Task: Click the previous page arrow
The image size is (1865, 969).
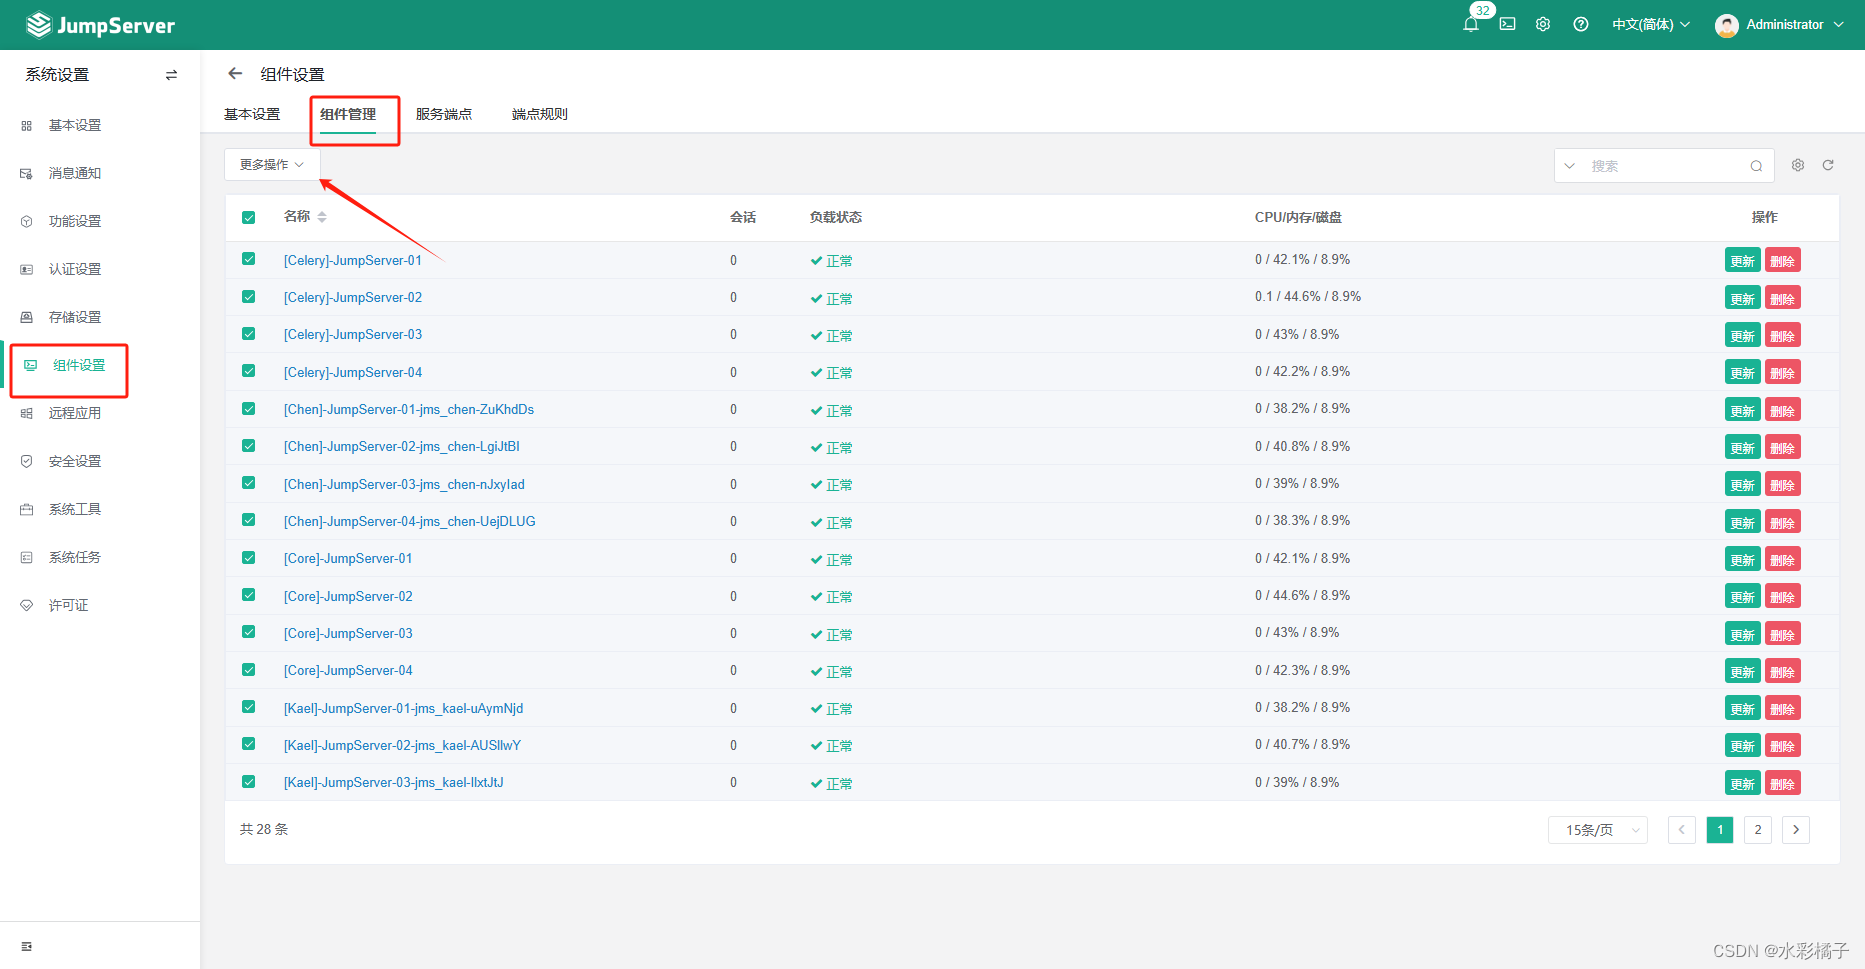Action: coord(1682,830)
